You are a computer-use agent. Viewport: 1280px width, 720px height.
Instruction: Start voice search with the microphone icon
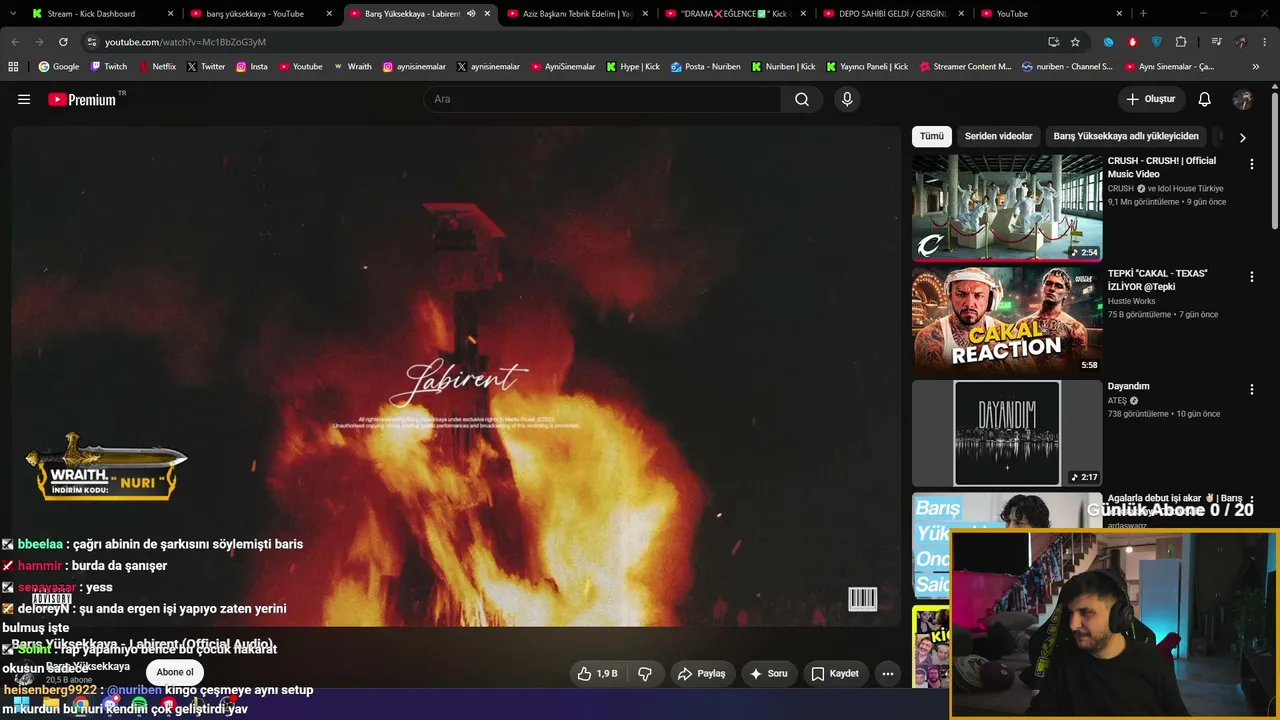847,99
